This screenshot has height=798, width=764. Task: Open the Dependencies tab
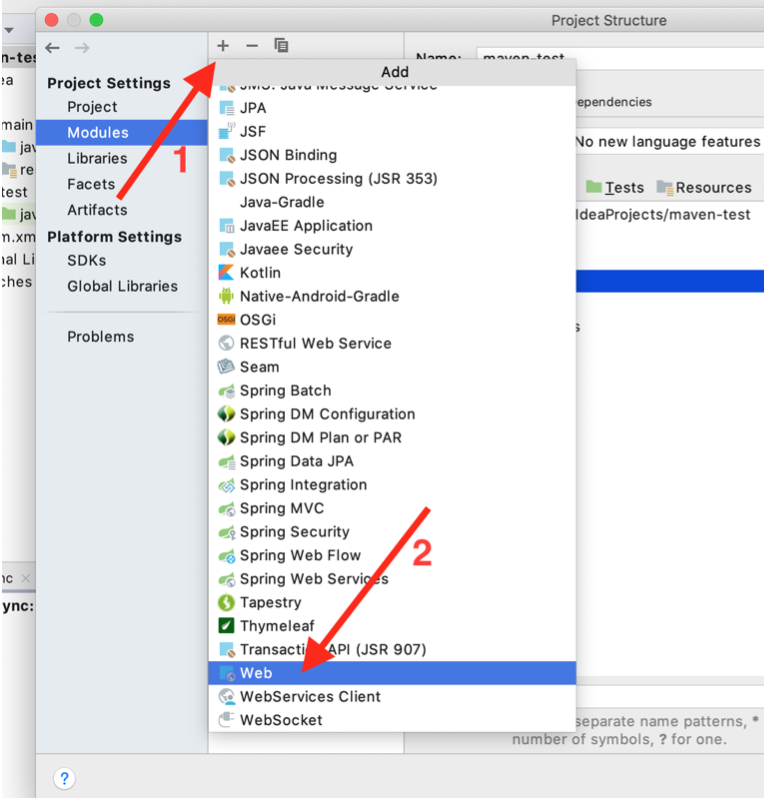(614, 102)
